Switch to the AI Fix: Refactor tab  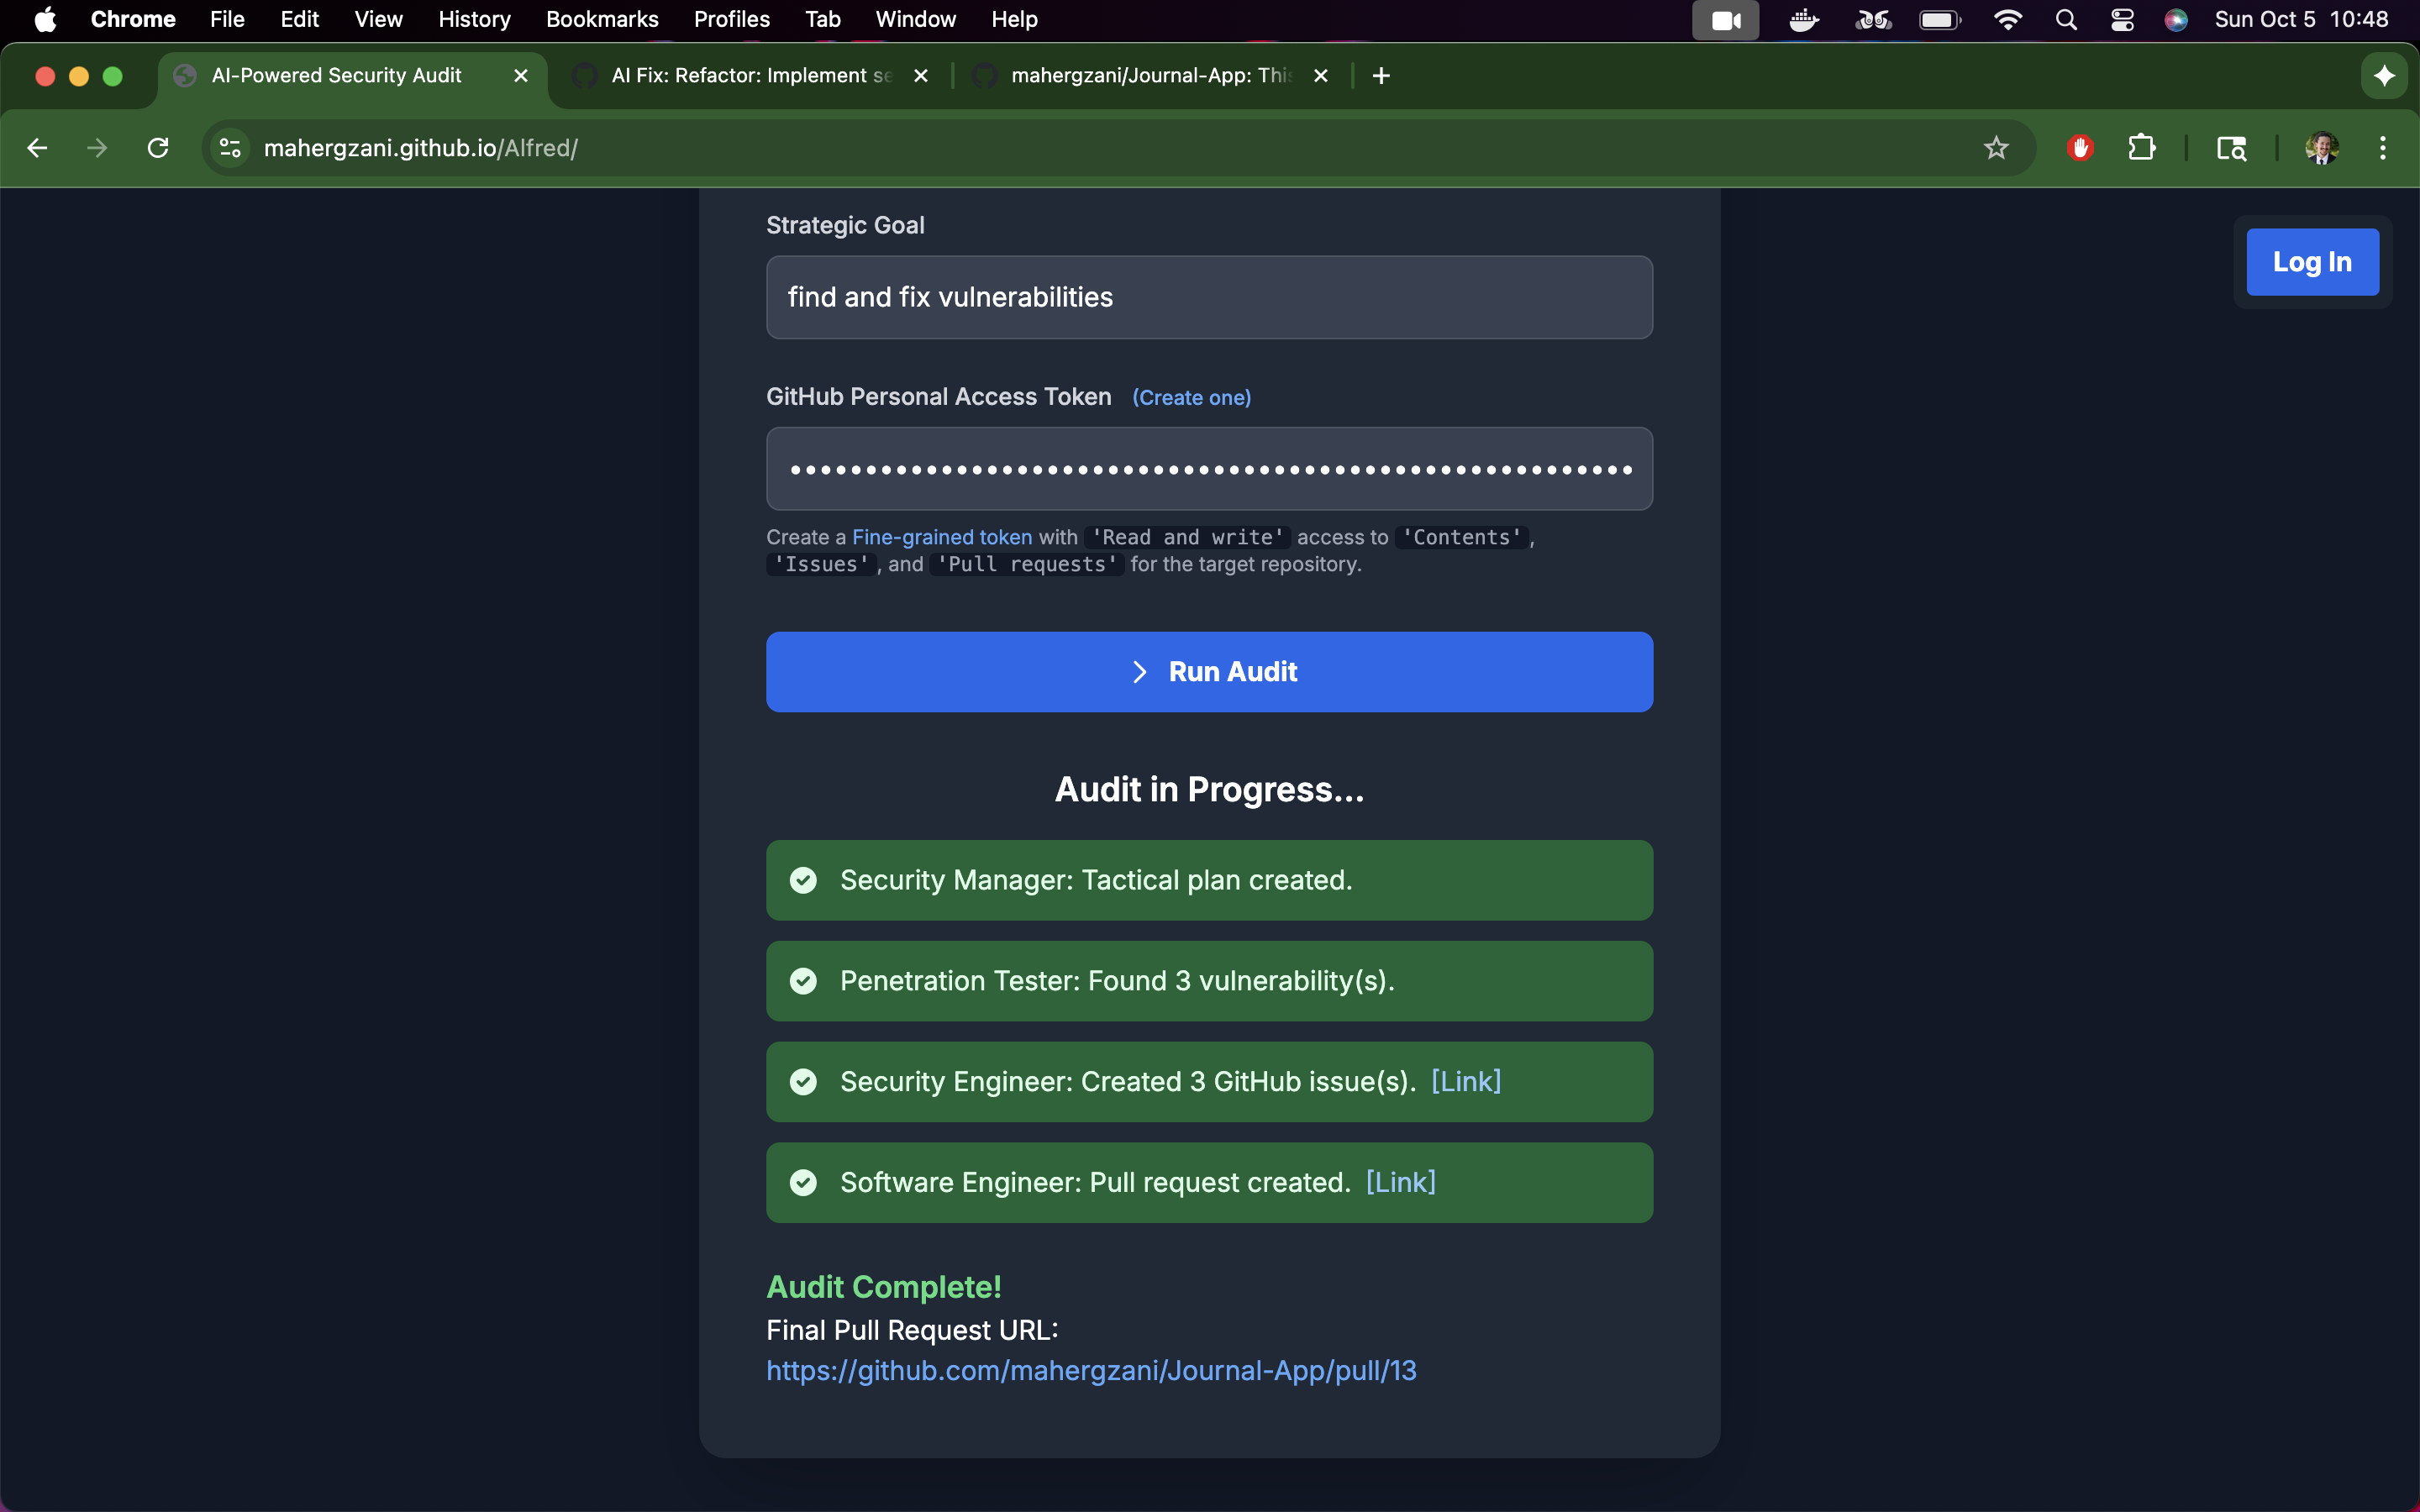[750, 76]
